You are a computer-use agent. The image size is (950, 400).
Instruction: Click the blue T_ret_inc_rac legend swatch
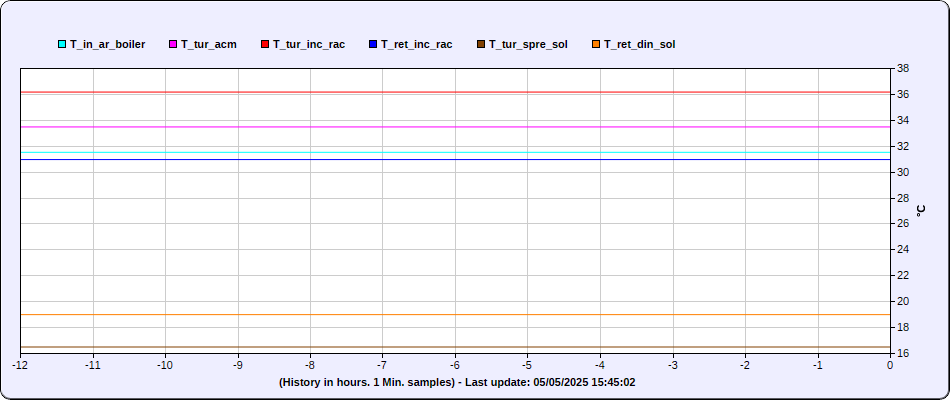pos(373,45)
